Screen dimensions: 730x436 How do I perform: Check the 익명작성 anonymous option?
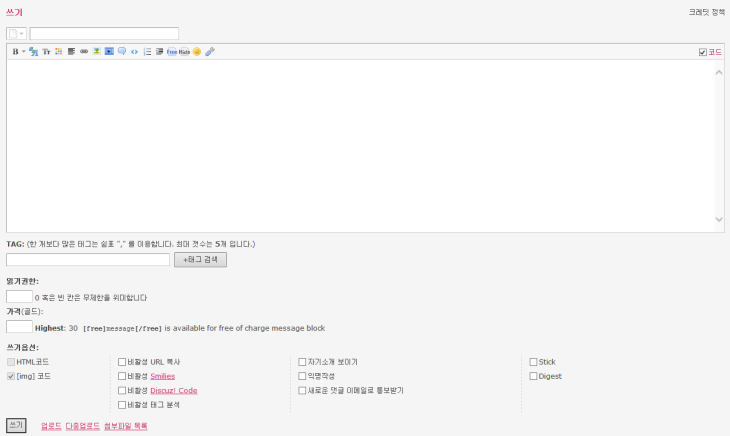tap(302, 376)
